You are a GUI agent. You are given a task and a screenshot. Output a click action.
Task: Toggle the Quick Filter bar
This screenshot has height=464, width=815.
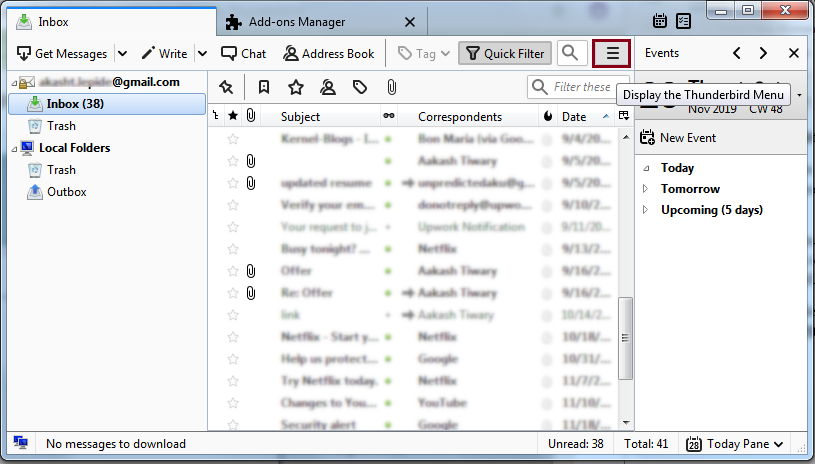[x=505, y=54]
